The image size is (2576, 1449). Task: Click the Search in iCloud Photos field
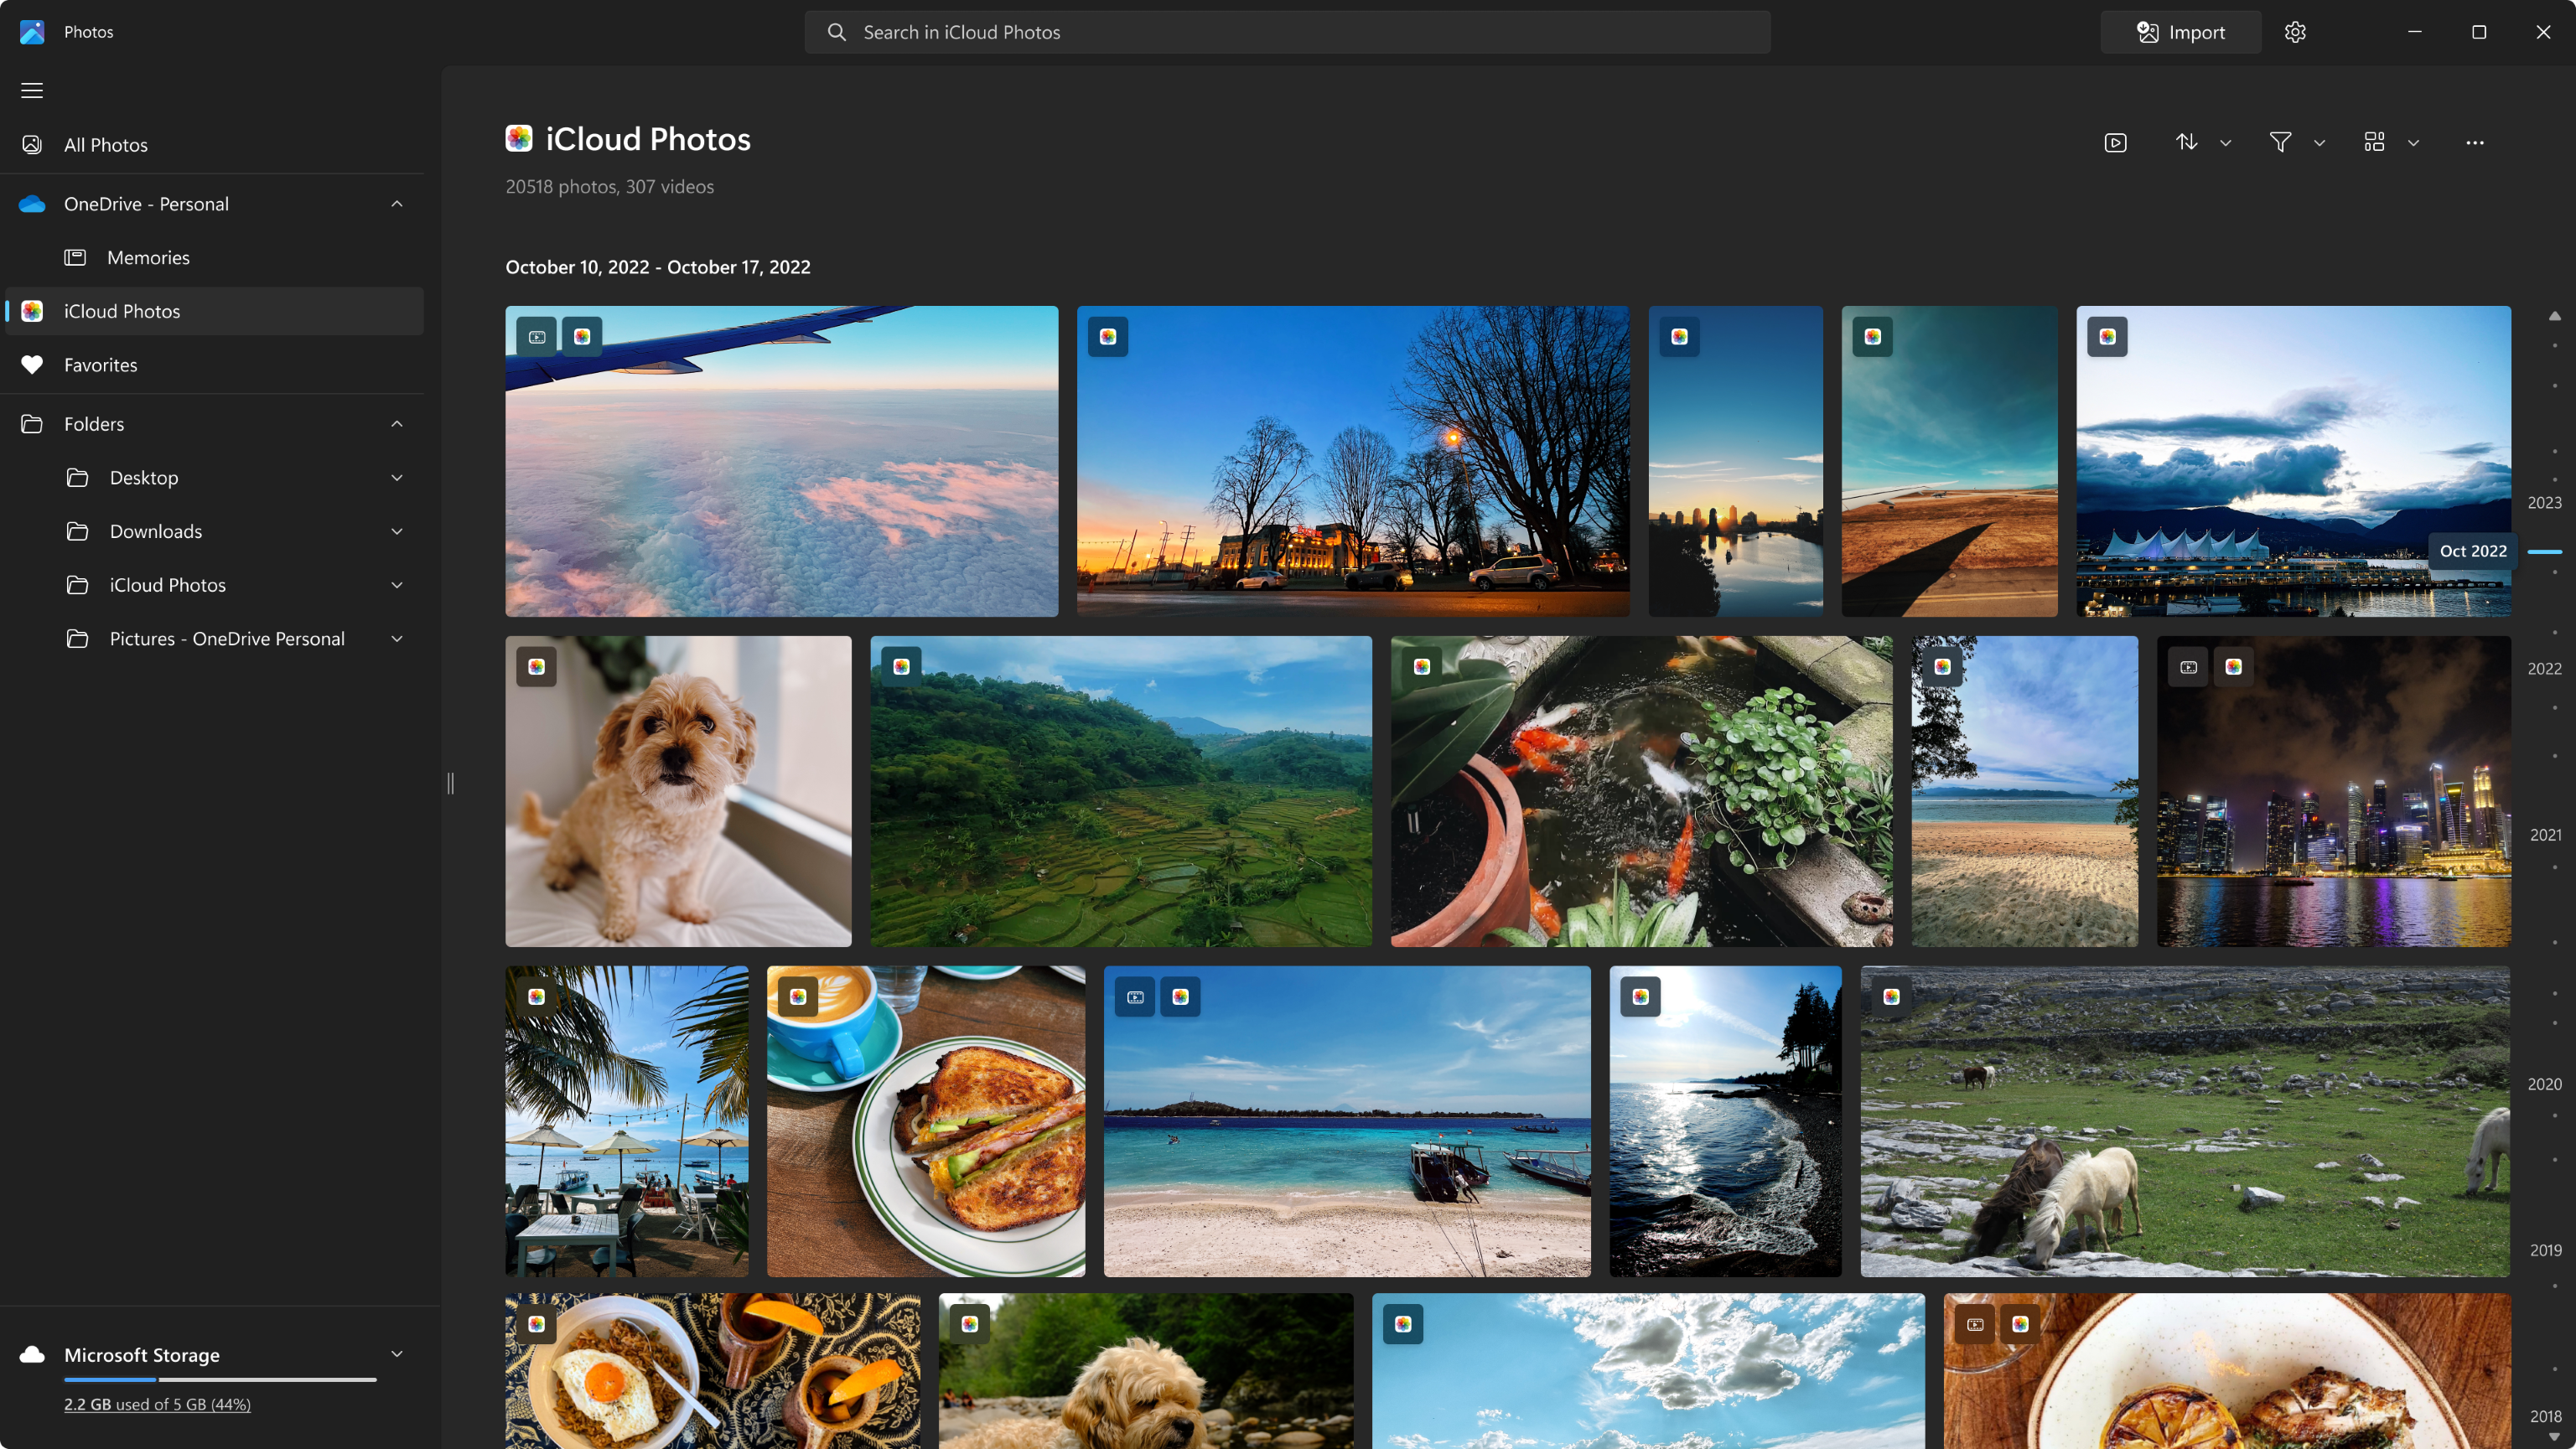tap(1286, 32)
